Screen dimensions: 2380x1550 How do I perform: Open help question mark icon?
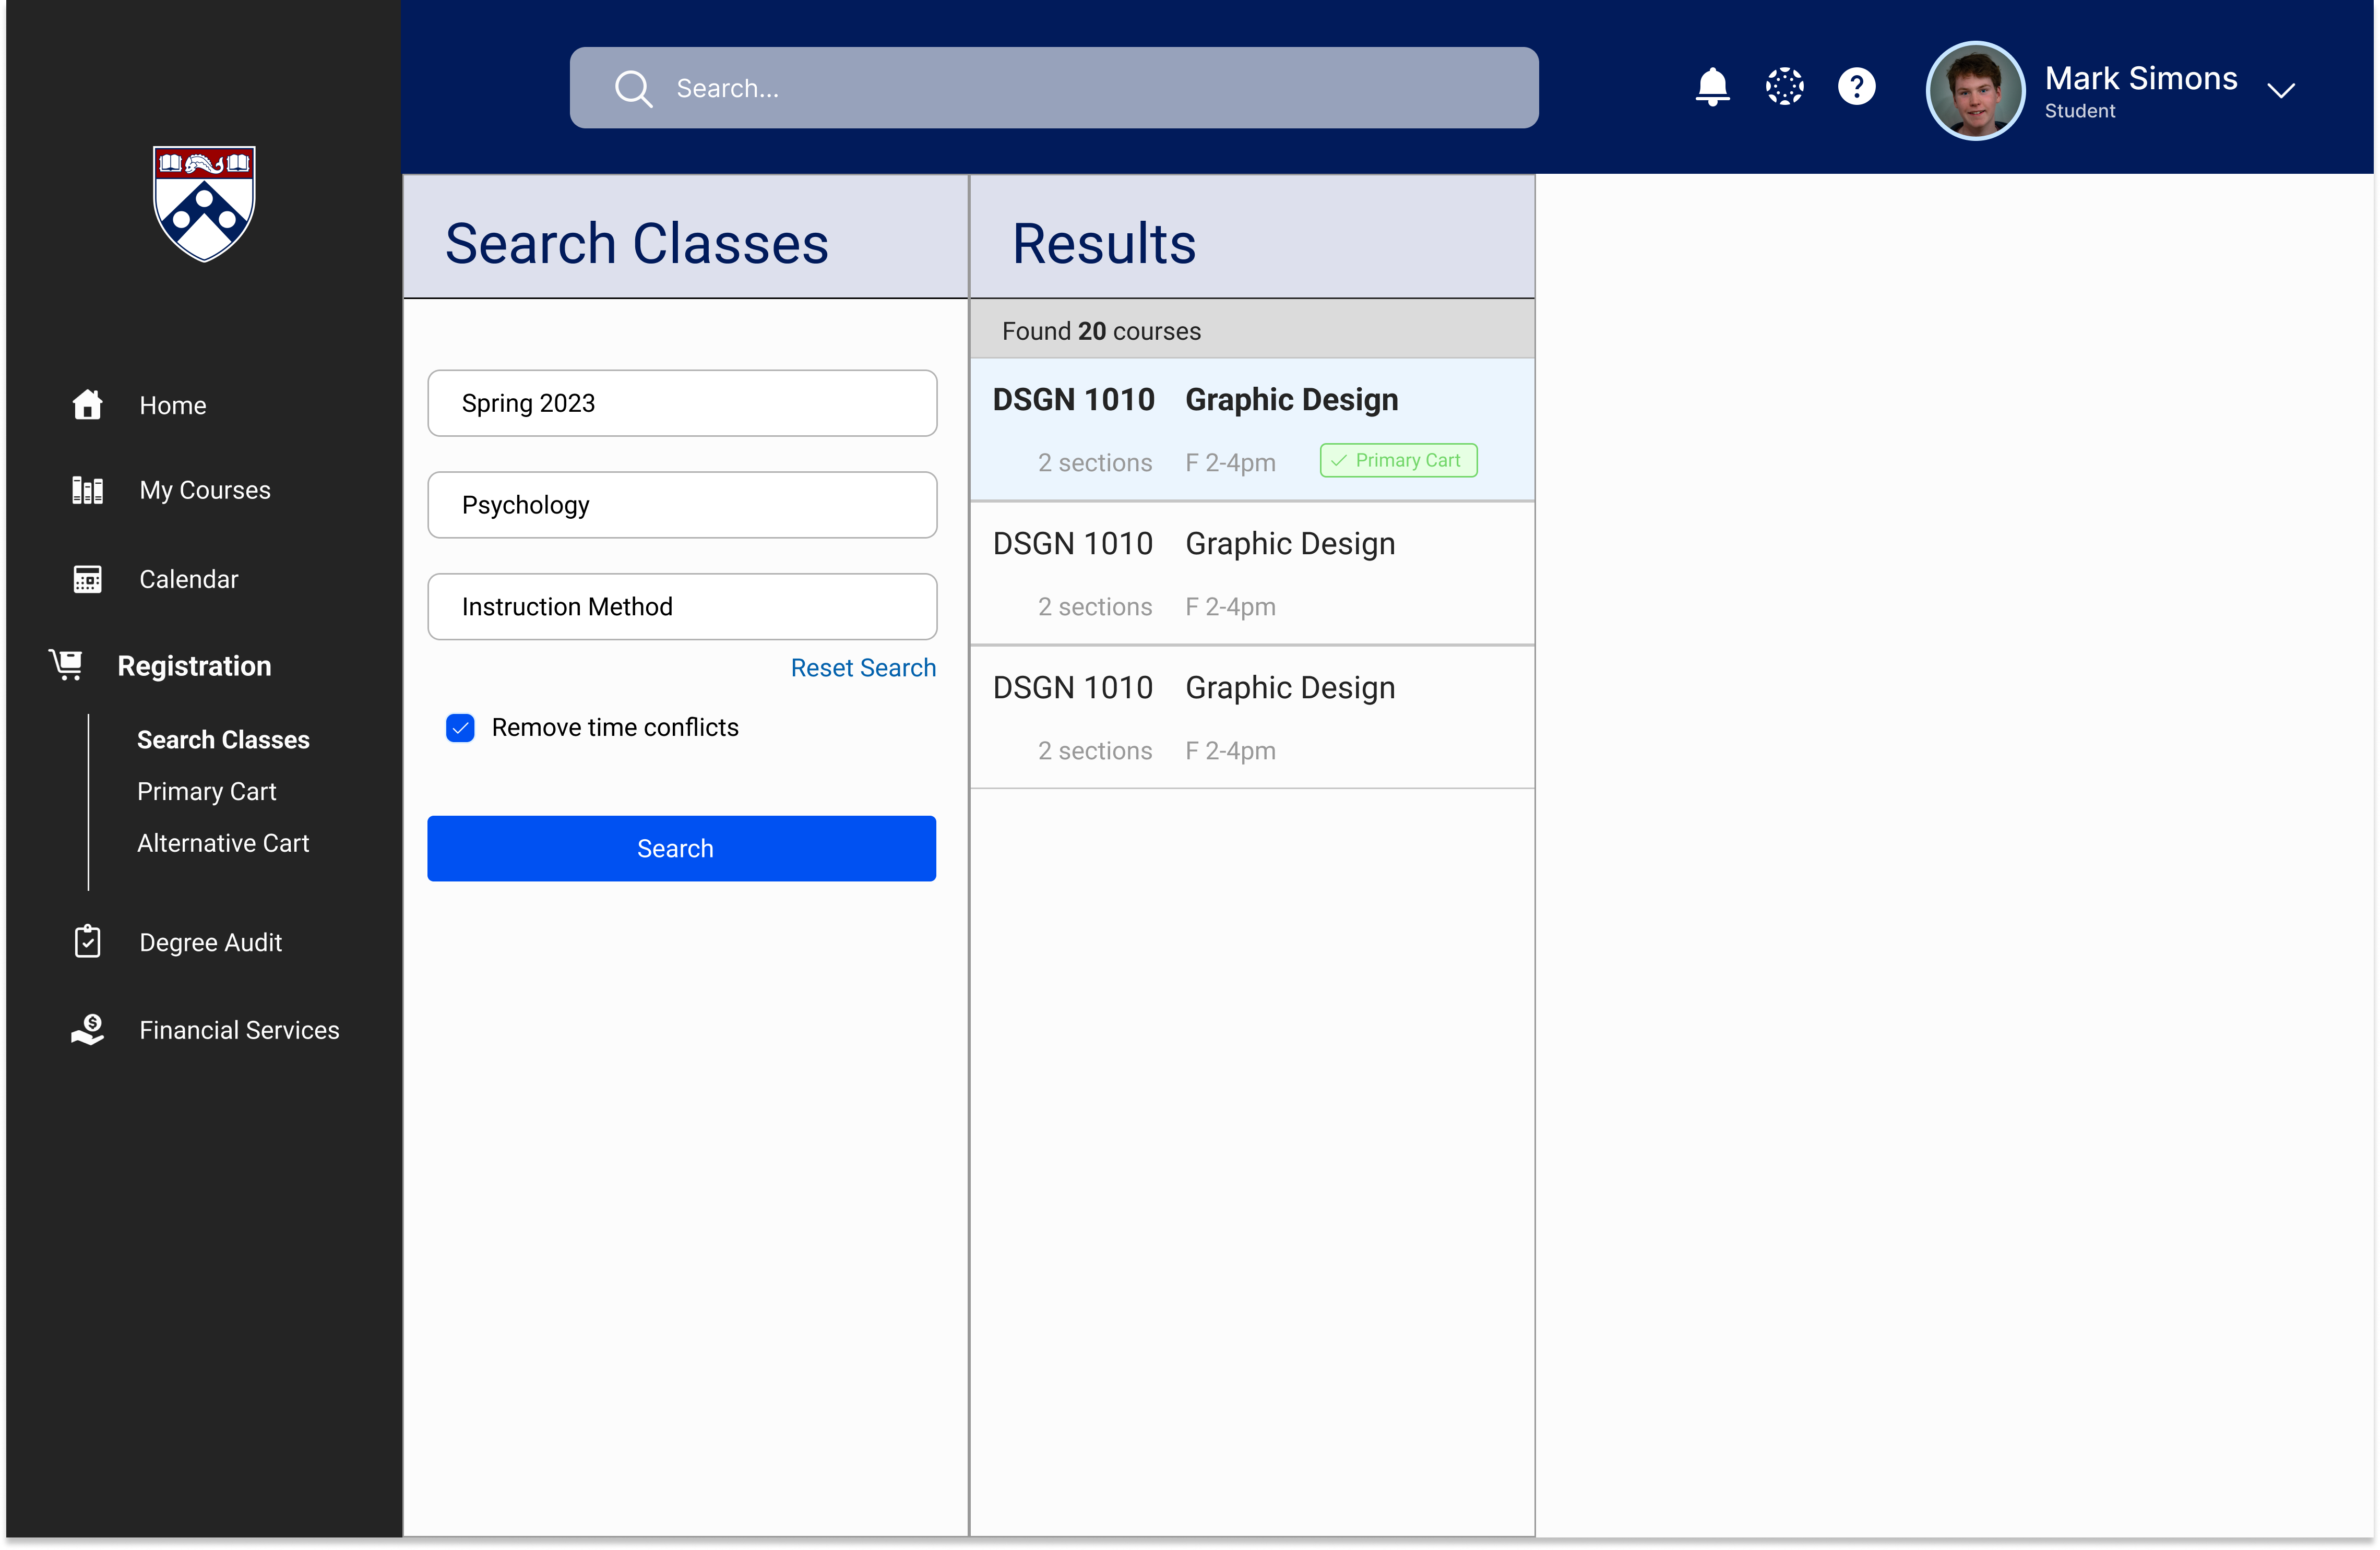pyautogui.click(x=1856, y=87)
